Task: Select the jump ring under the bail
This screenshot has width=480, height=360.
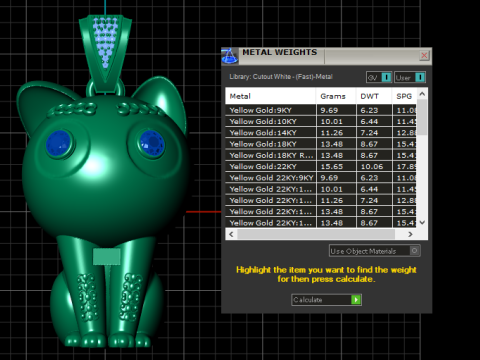Action: [105, 88]
